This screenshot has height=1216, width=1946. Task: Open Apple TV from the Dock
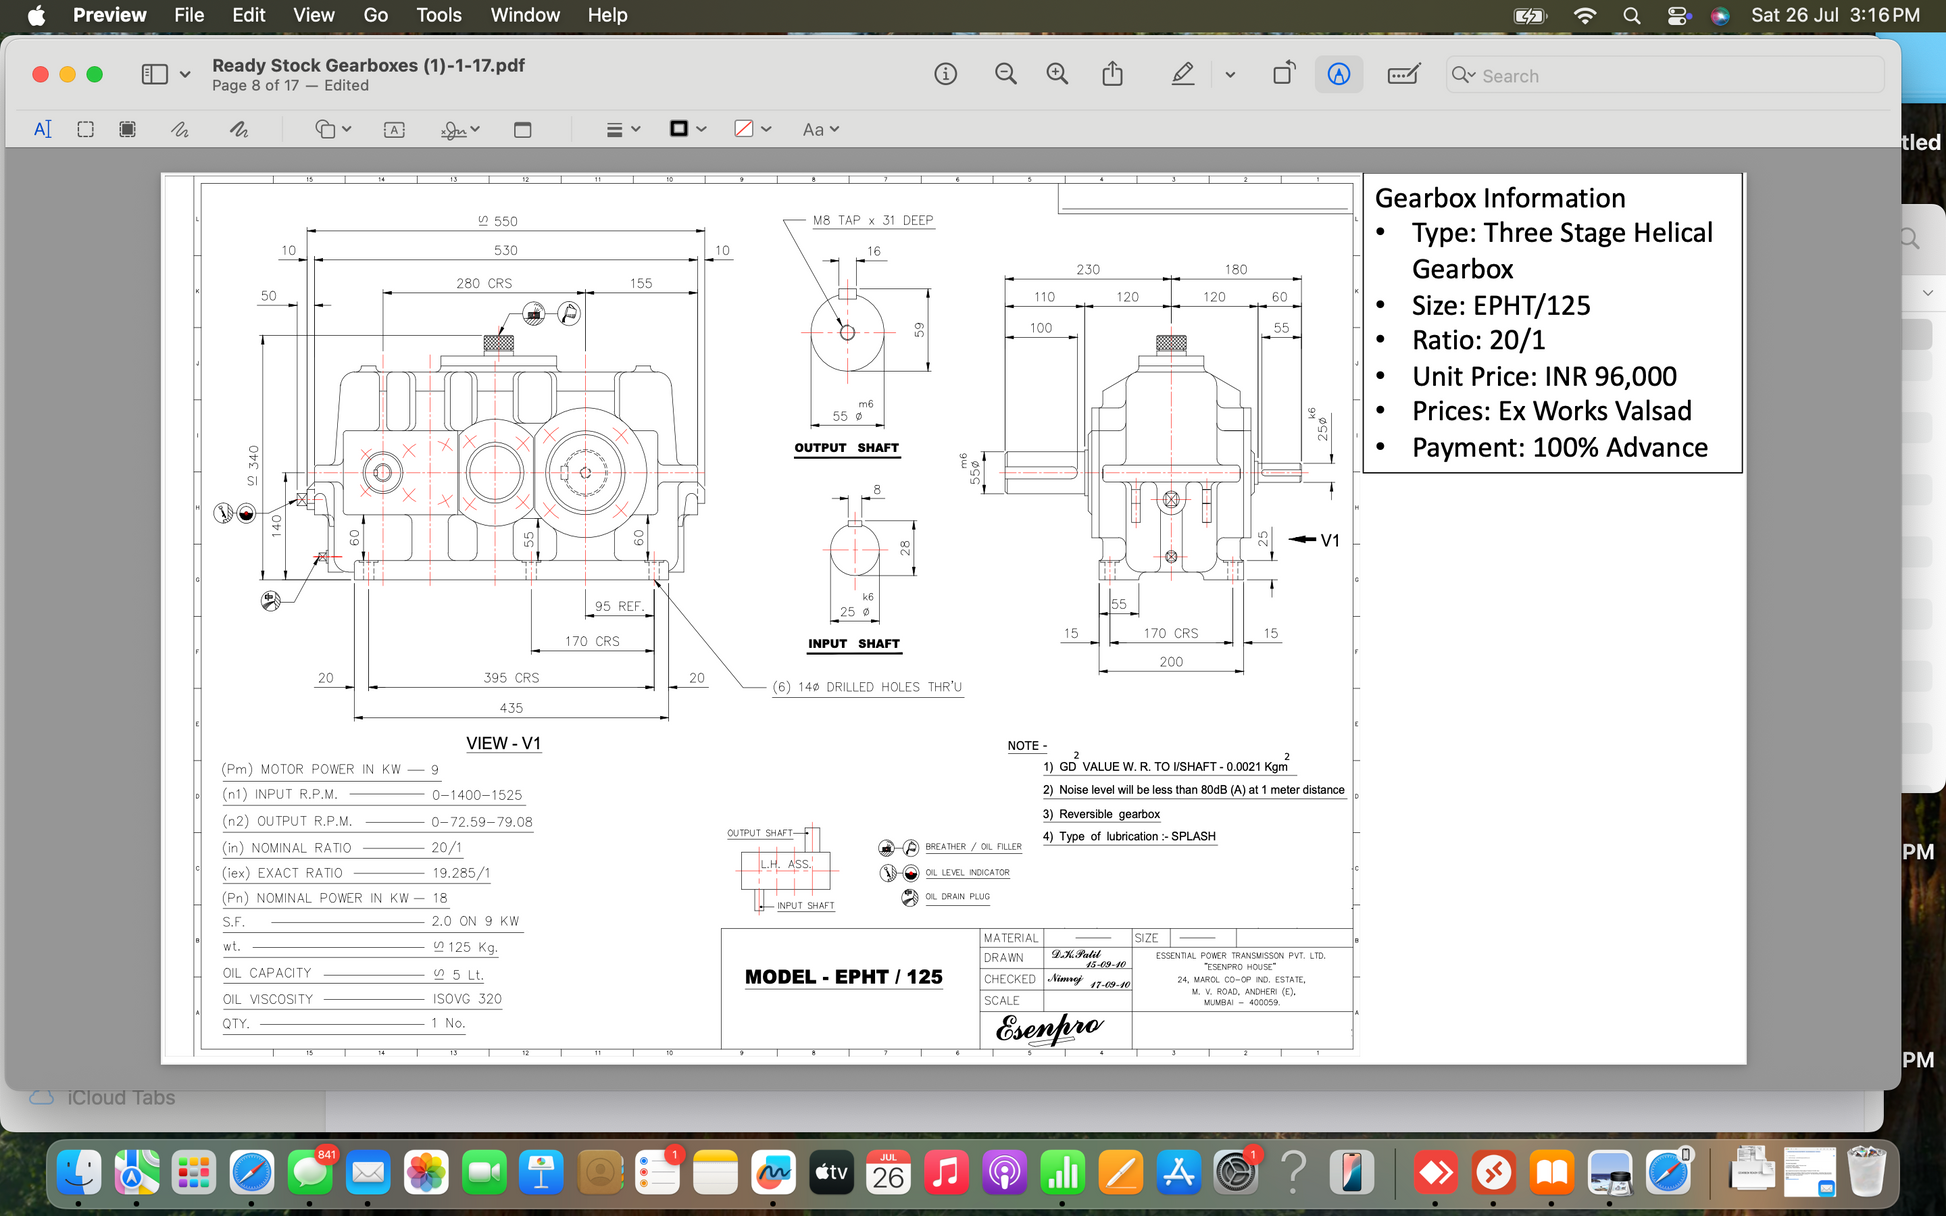[x=831, y=1172]
